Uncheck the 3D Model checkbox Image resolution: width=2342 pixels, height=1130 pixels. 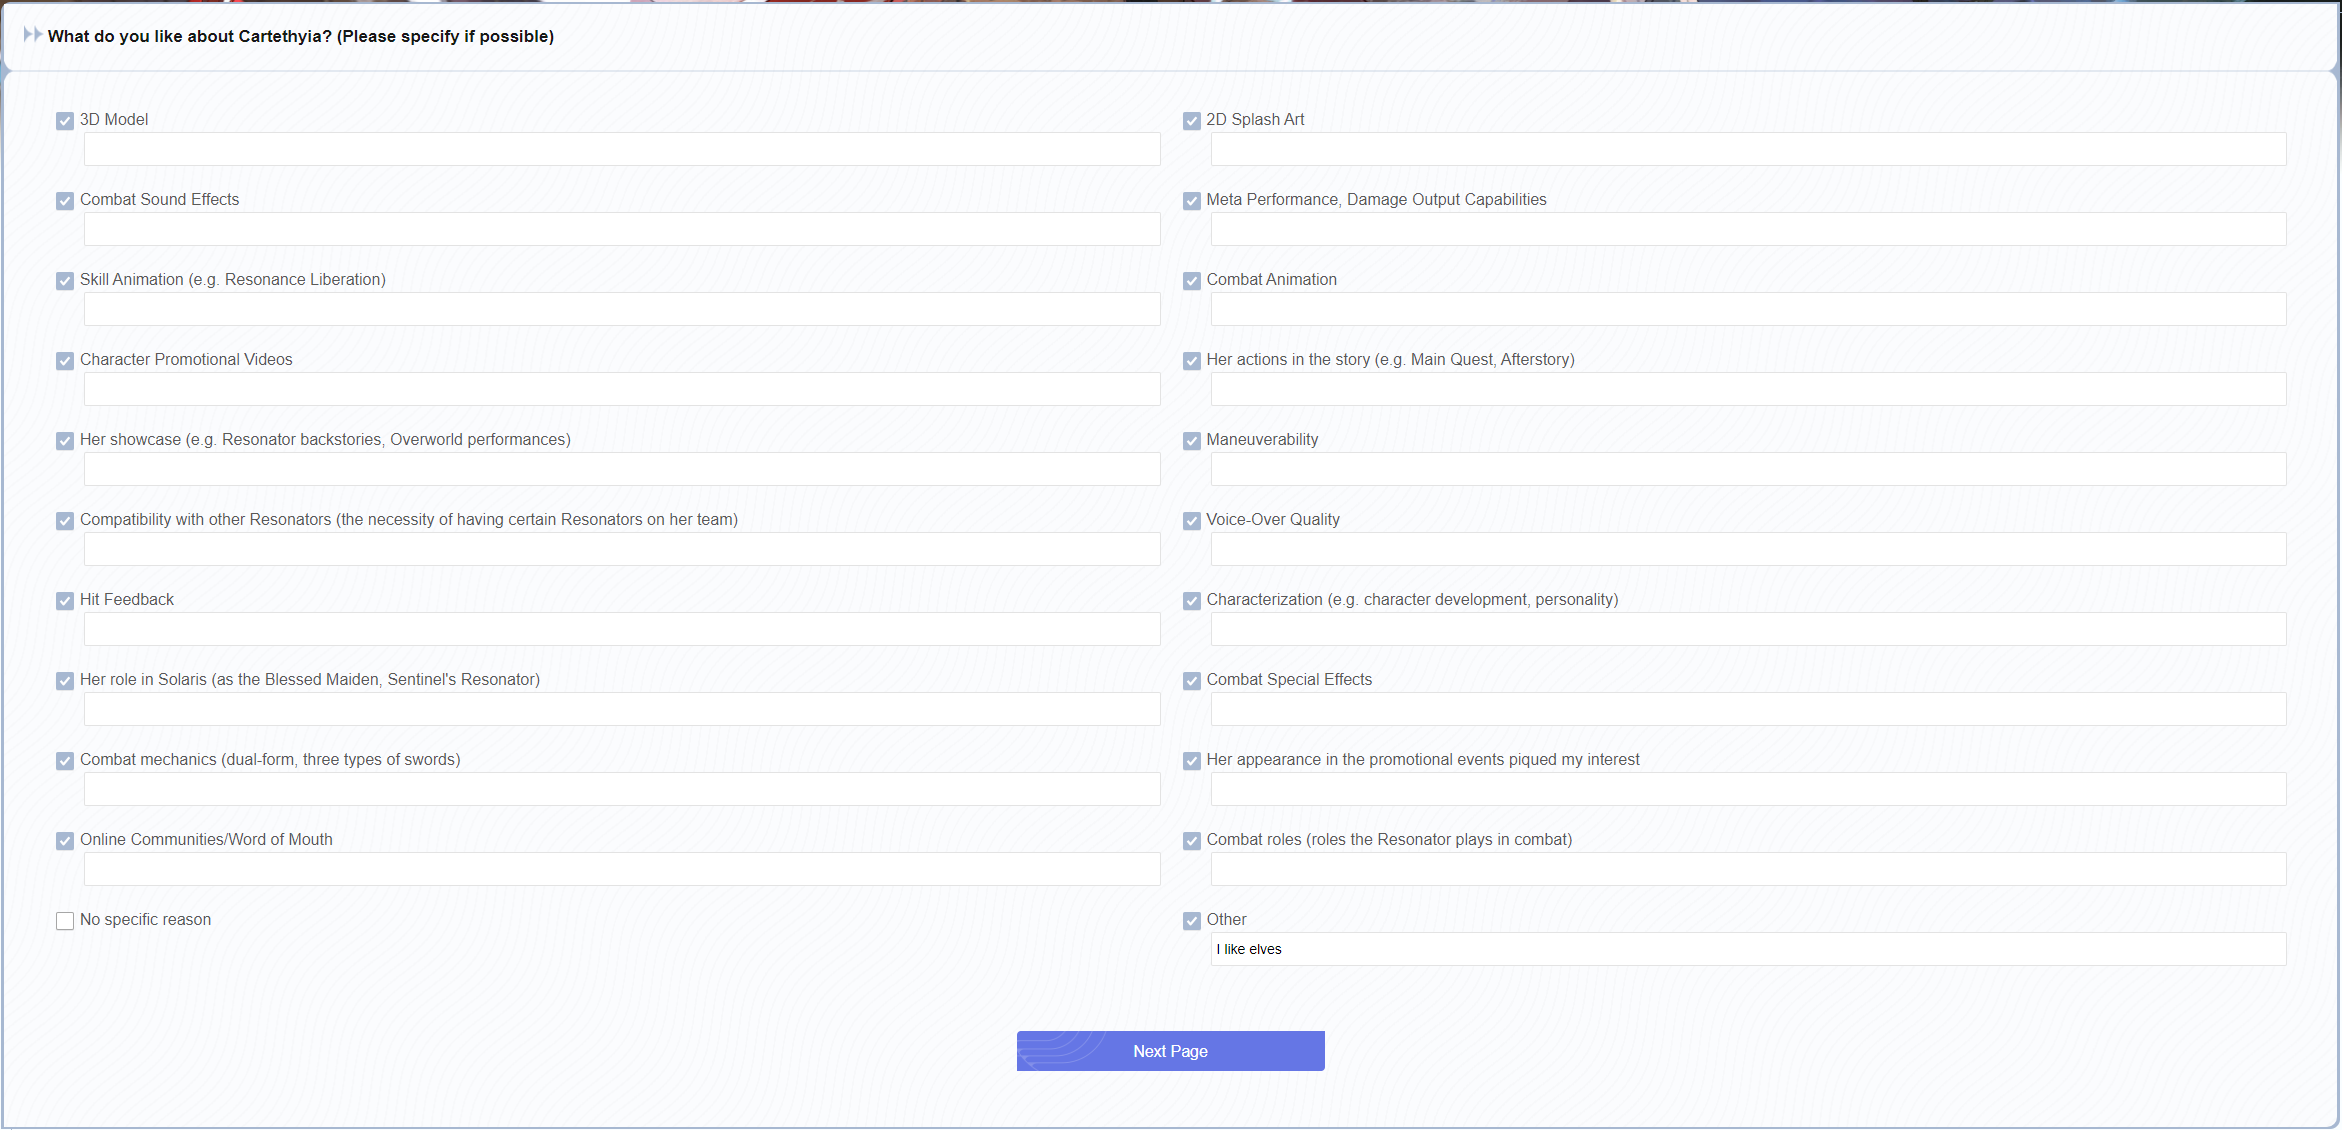pos(65,121)
